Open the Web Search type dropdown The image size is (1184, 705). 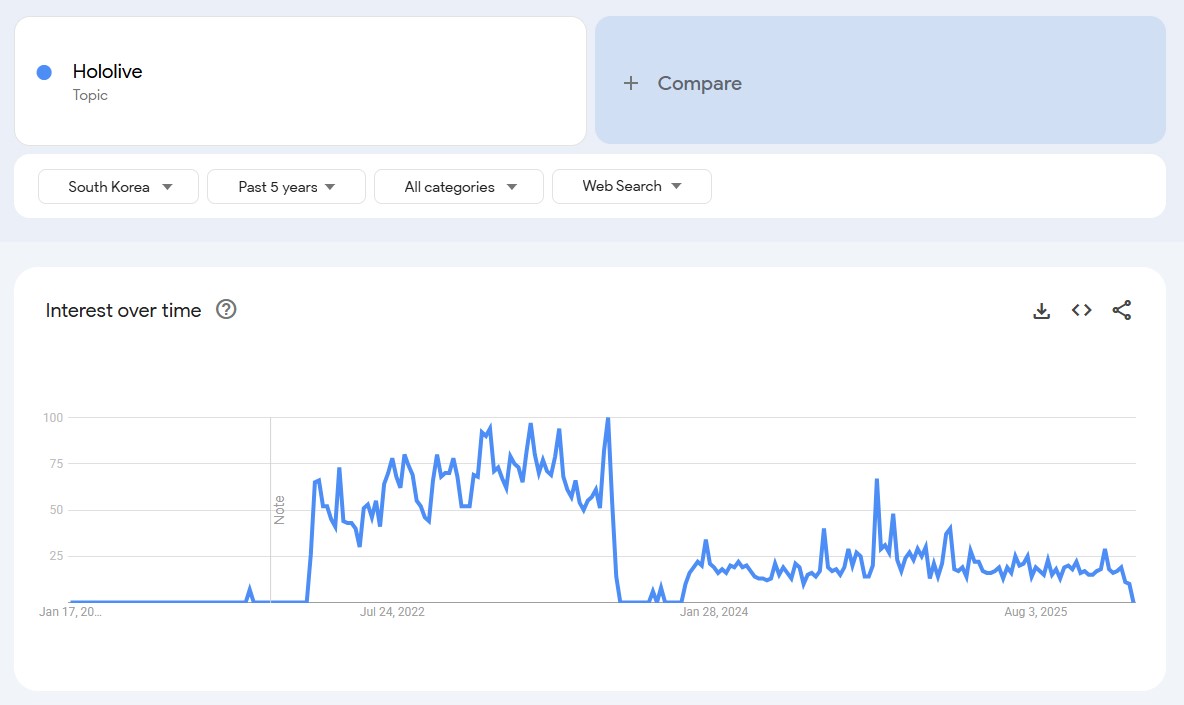(632, 186)
